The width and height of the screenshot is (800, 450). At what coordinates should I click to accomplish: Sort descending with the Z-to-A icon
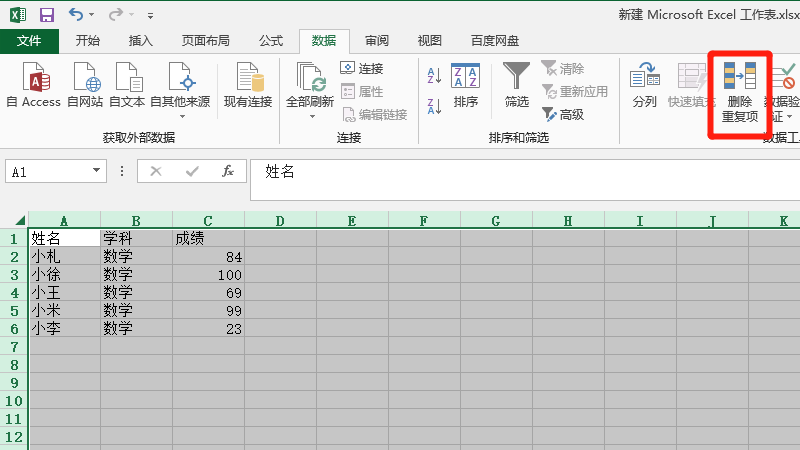point(434,106)
